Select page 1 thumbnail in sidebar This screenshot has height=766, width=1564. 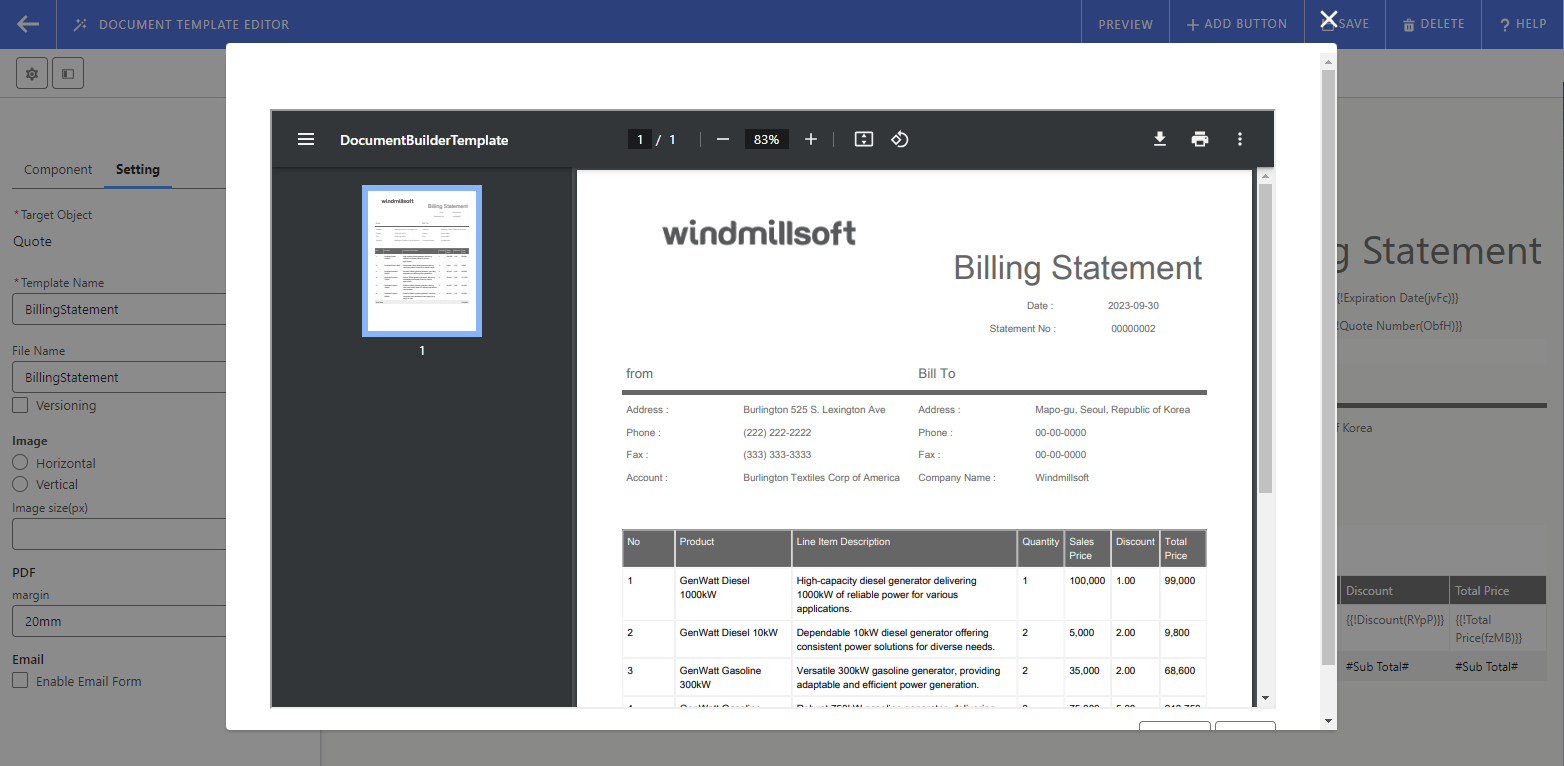click(422, 260)
